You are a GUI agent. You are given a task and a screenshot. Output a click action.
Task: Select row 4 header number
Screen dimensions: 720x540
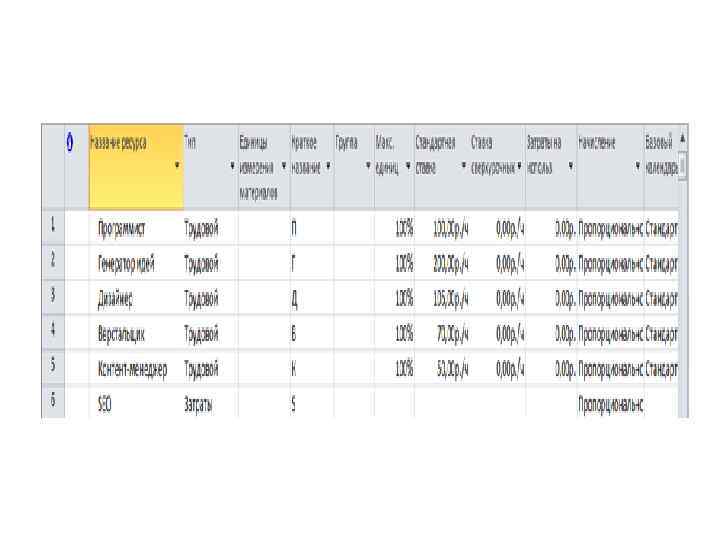(x=52, y=331)
